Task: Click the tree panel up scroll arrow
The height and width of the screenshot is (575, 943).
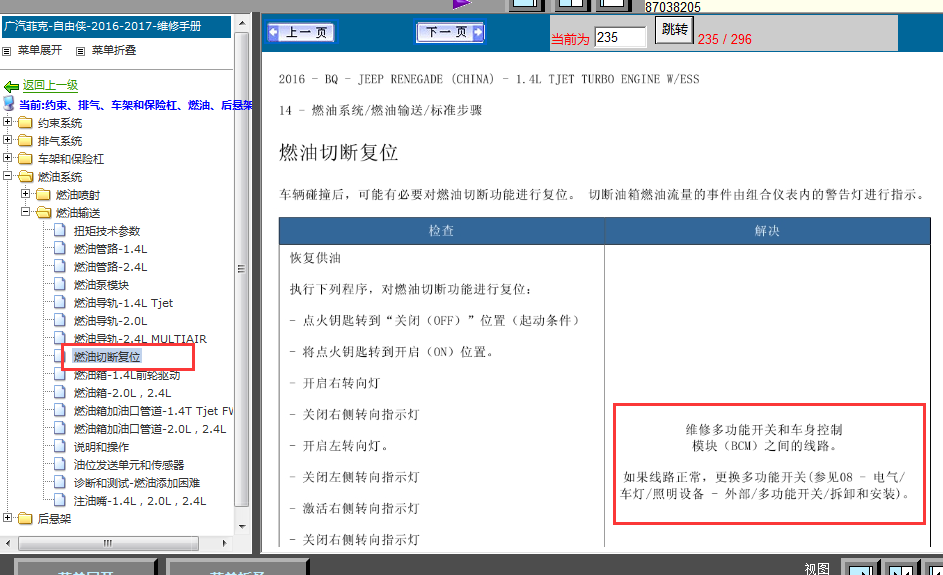Action: tap(242, 23)
